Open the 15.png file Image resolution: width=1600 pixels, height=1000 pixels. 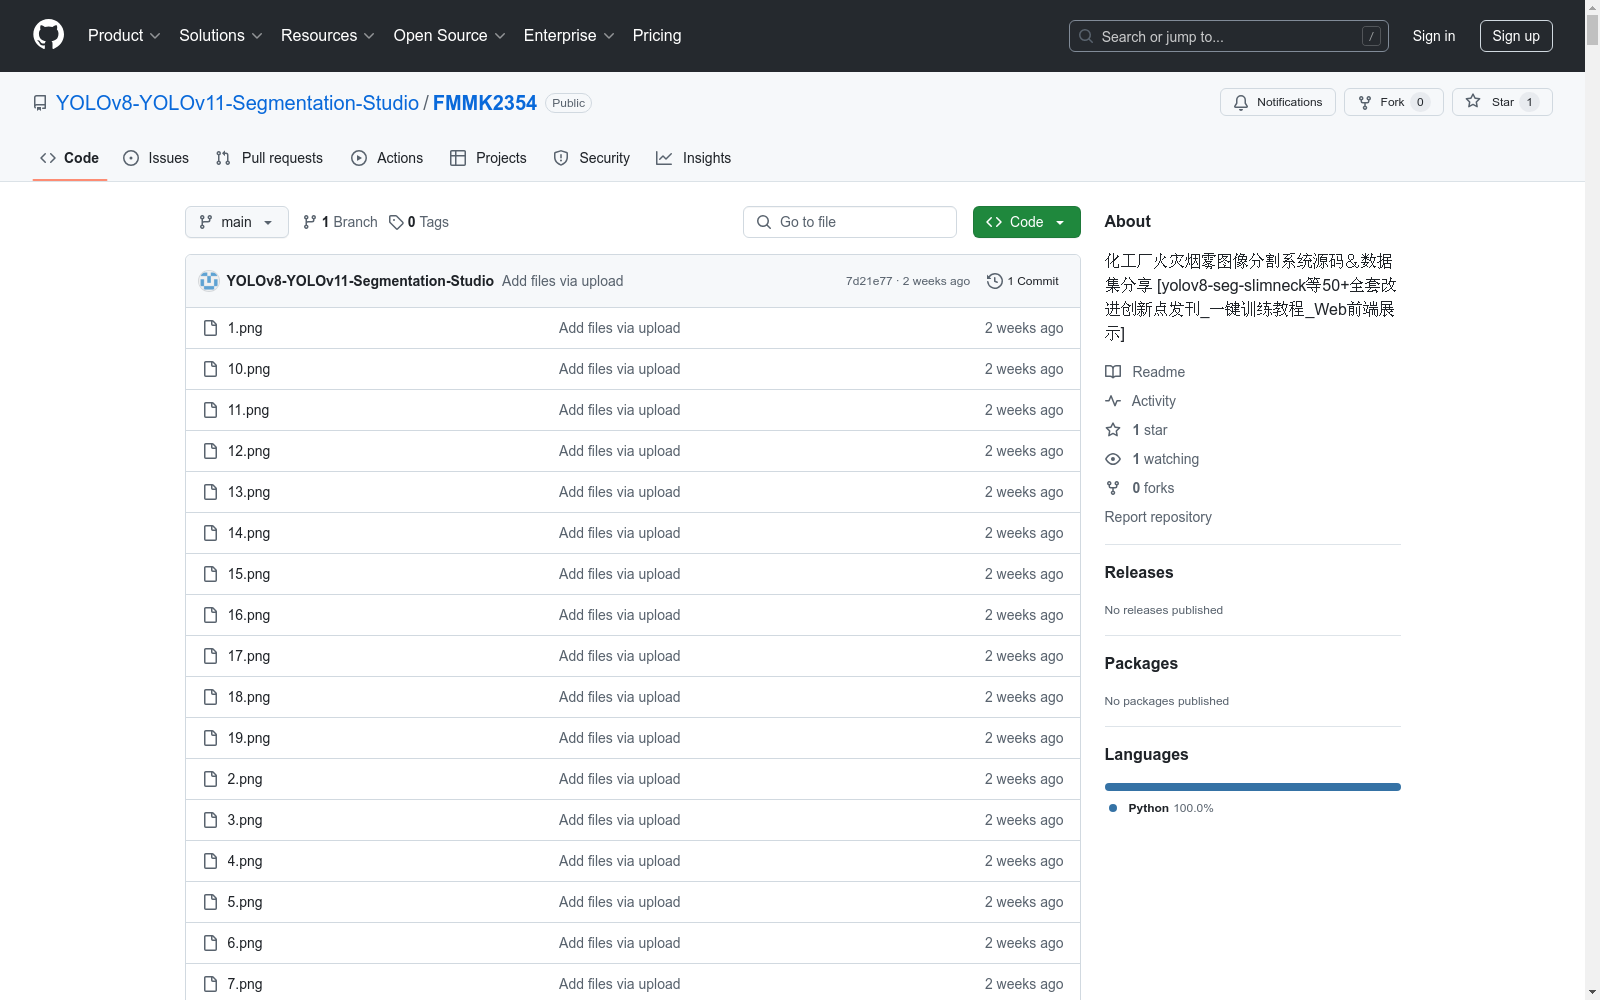[x=249, y=574]
